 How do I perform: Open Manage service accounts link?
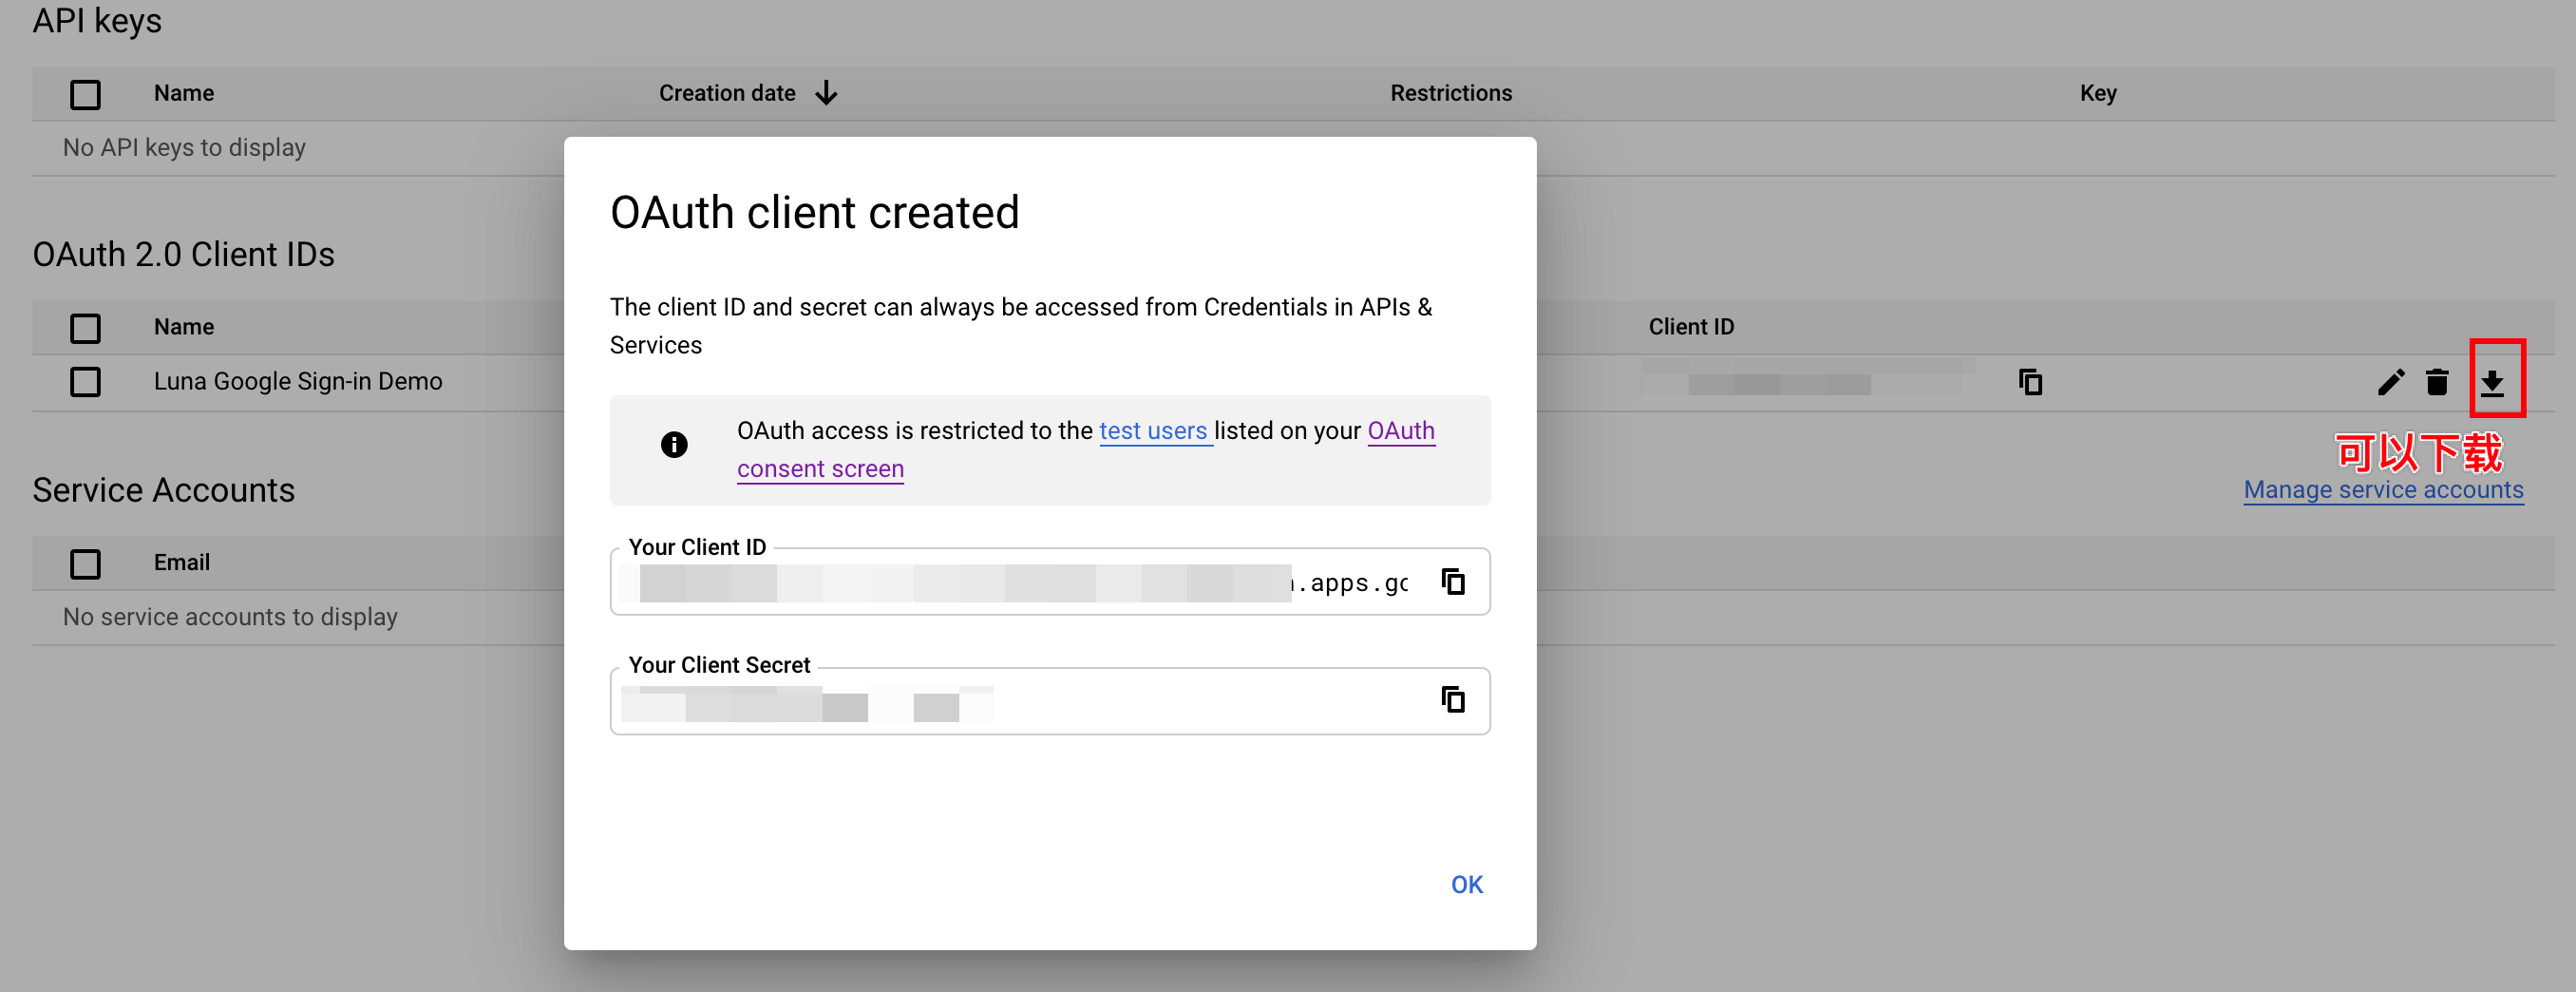[x=2383, y=490]
